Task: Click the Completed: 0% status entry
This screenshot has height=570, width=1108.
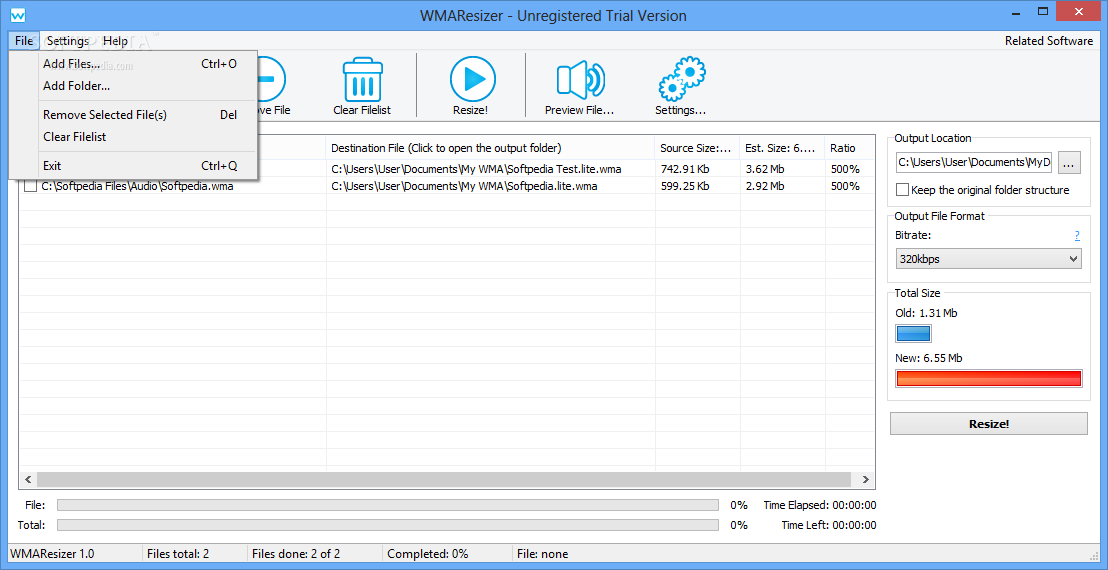Action: [x=428, y=554]
